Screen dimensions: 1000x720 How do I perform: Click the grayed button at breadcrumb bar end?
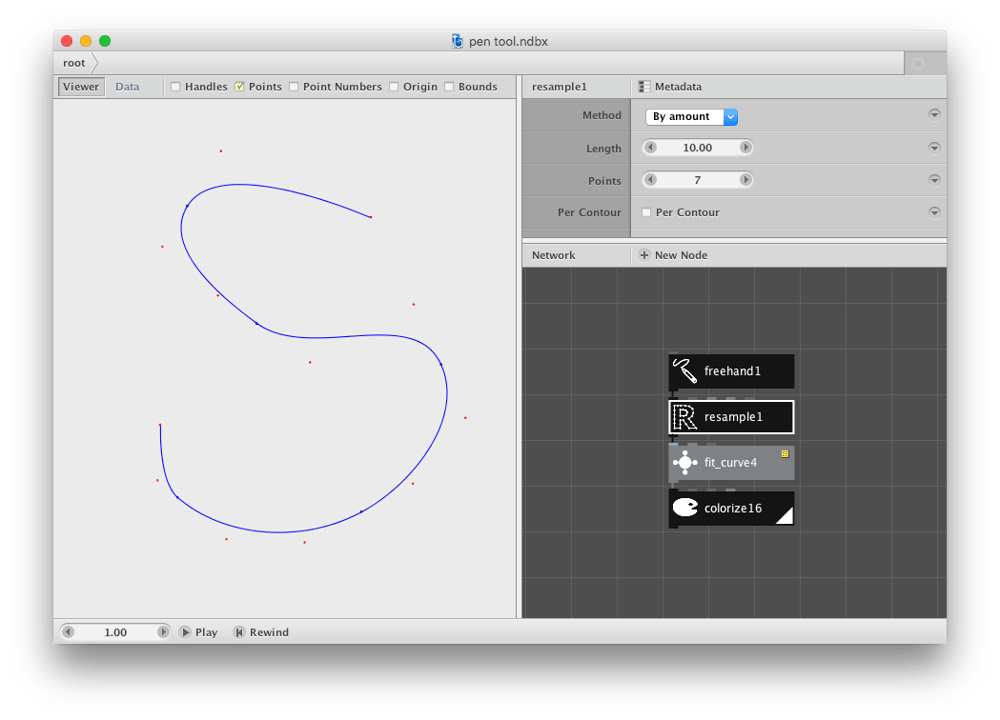tap(918, 63)
